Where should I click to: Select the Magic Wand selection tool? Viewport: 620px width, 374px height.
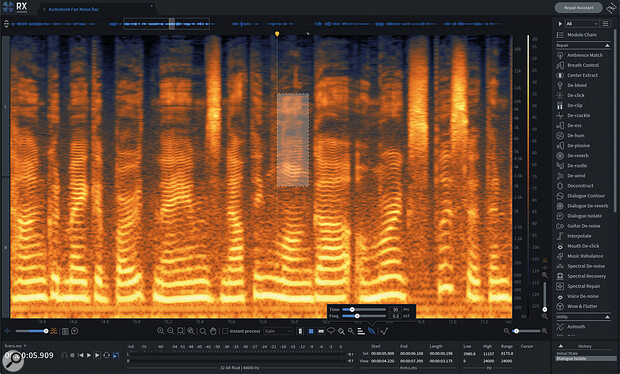[x=351, y=331]
